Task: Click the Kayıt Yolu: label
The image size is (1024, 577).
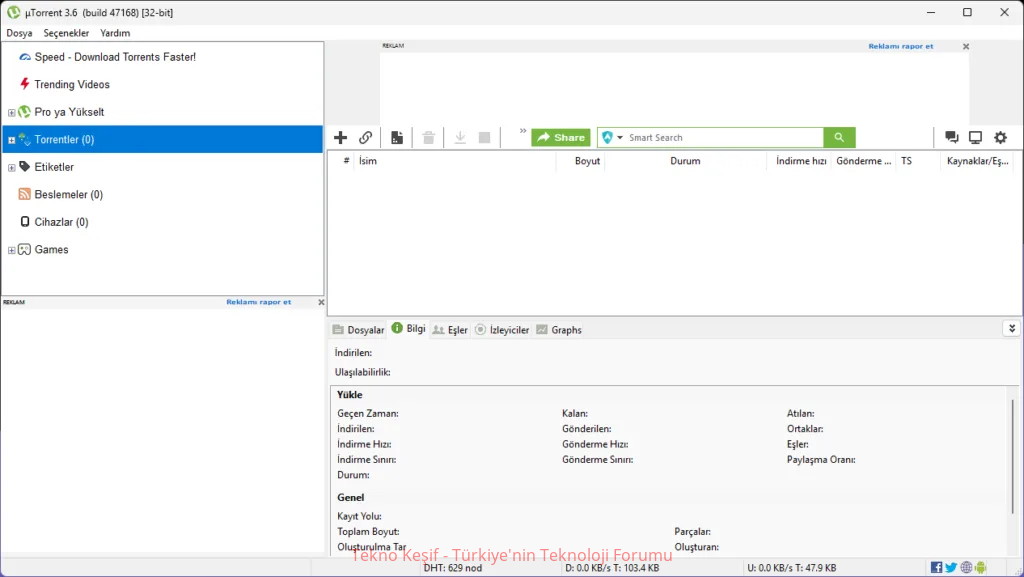Action: pos(359,516)
